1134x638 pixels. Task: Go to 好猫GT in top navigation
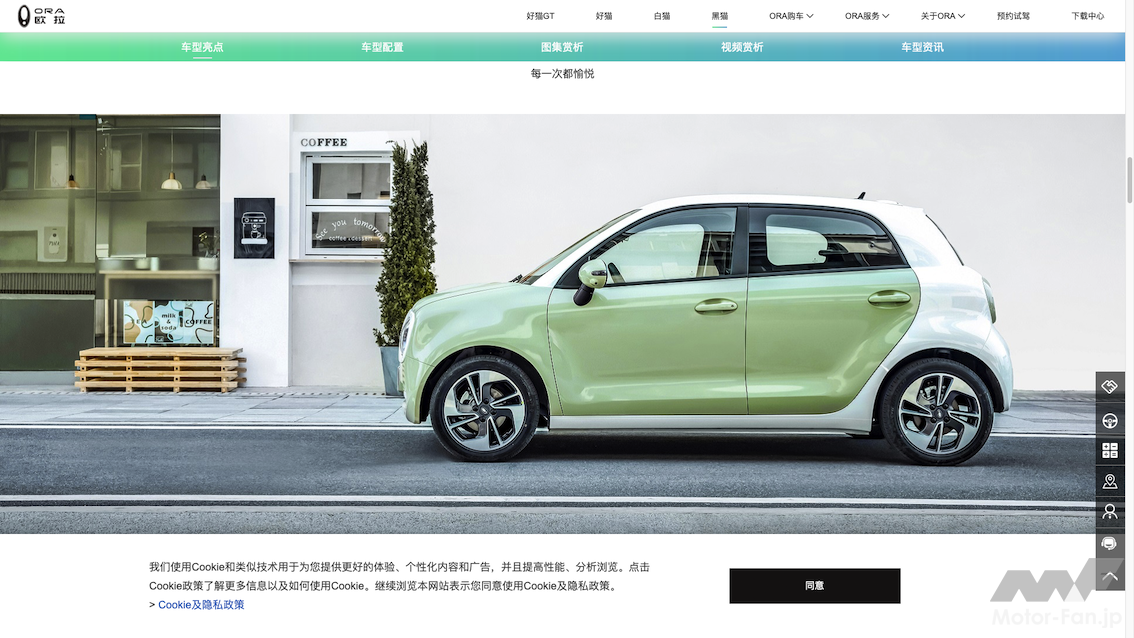(x=540, y=16)
